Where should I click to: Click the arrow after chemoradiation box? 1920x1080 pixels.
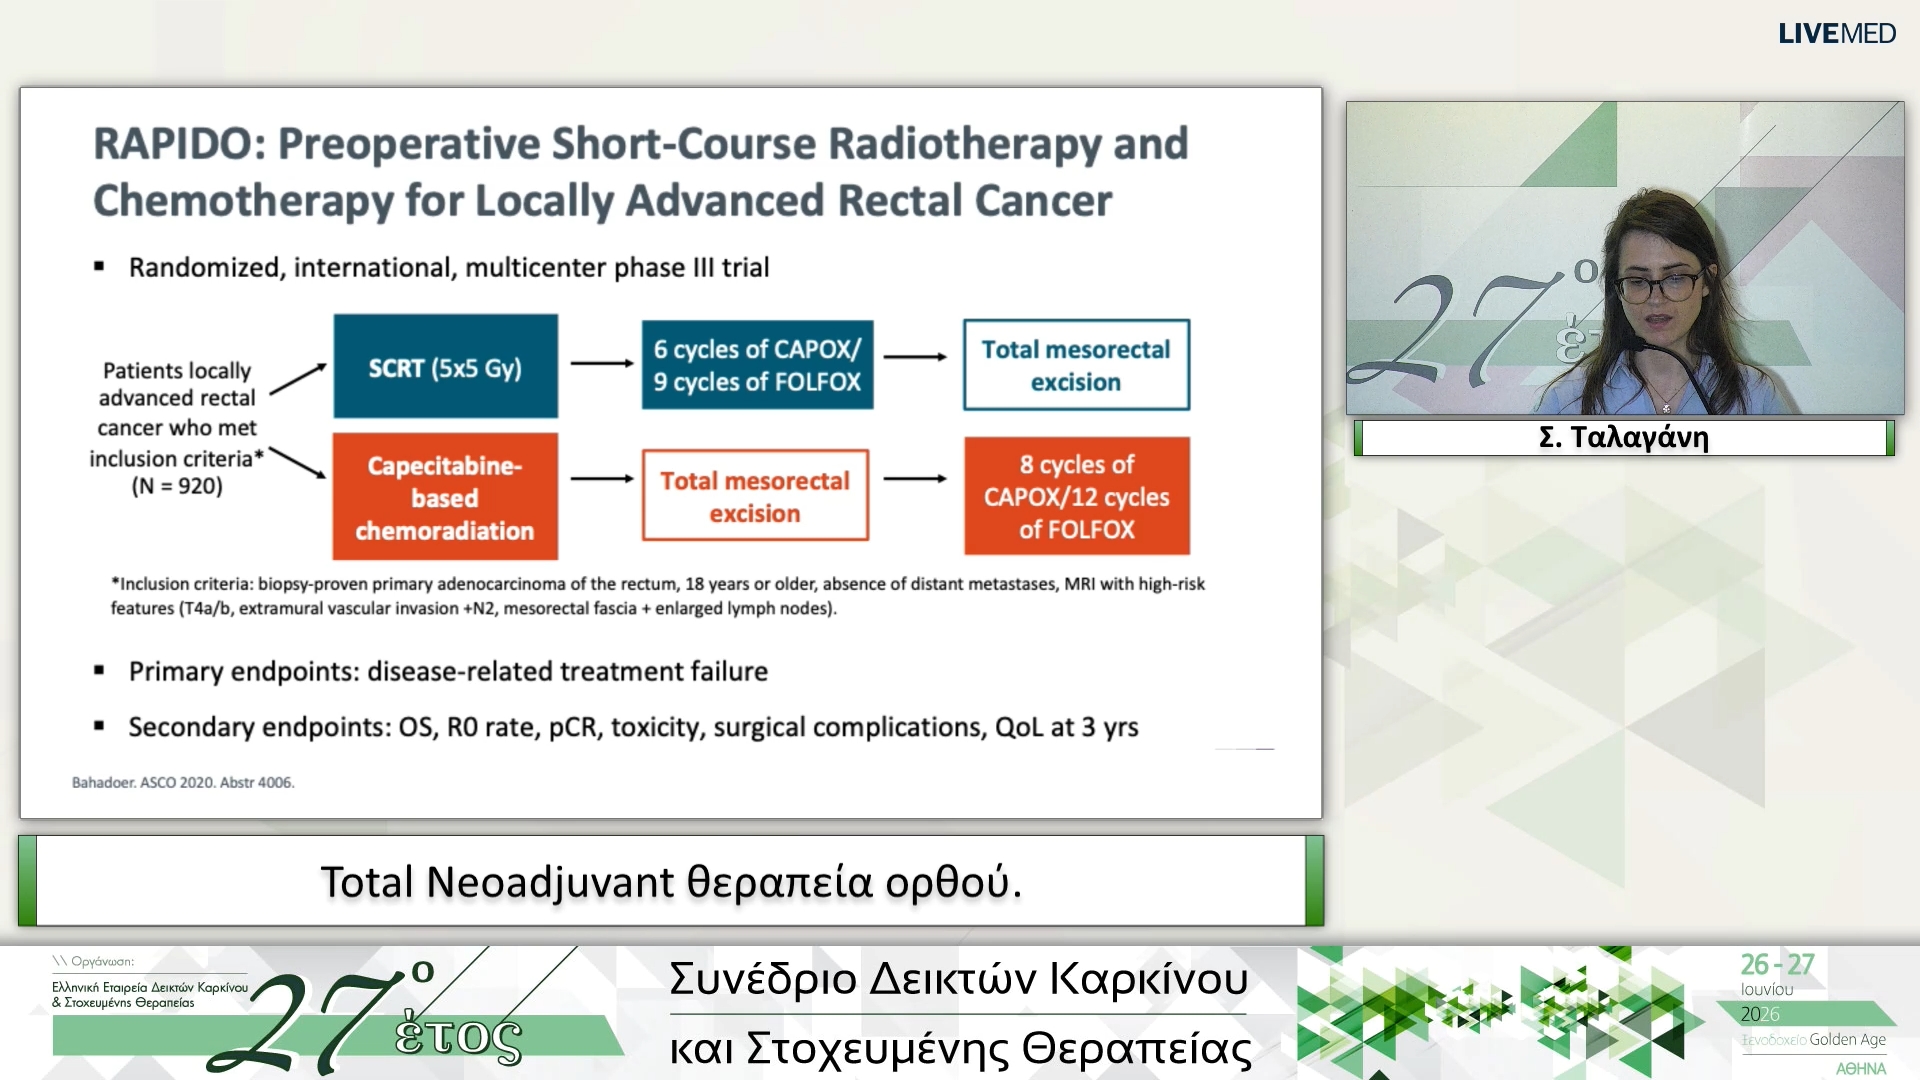[602, 479]
